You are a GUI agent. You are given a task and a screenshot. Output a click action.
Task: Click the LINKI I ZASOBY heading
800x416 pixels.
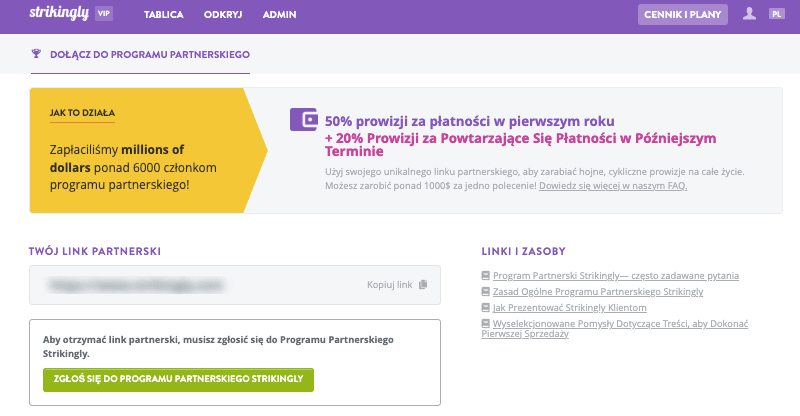point(523,251)
